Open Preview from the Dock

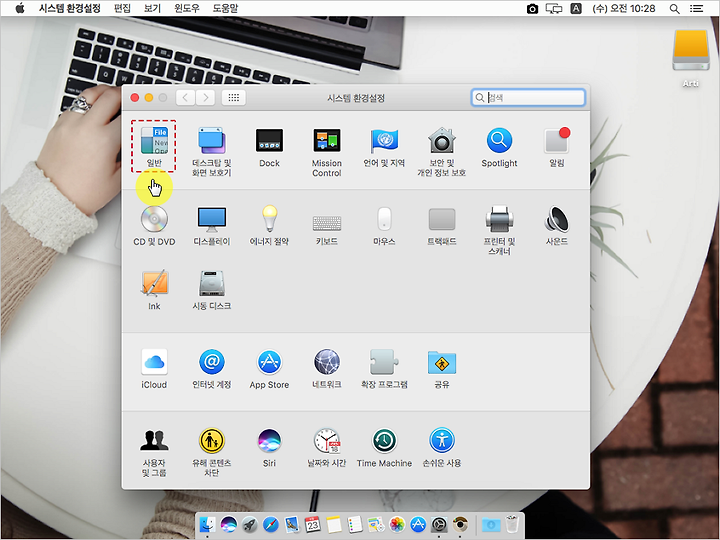(292, 524)
